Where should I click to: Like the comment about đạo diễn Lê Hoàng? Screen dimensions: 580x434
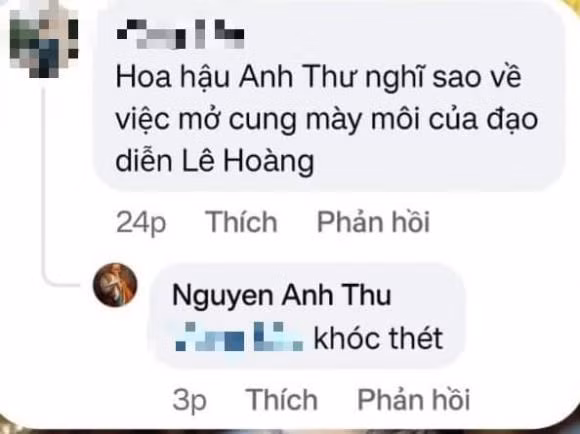pos(241,222)
